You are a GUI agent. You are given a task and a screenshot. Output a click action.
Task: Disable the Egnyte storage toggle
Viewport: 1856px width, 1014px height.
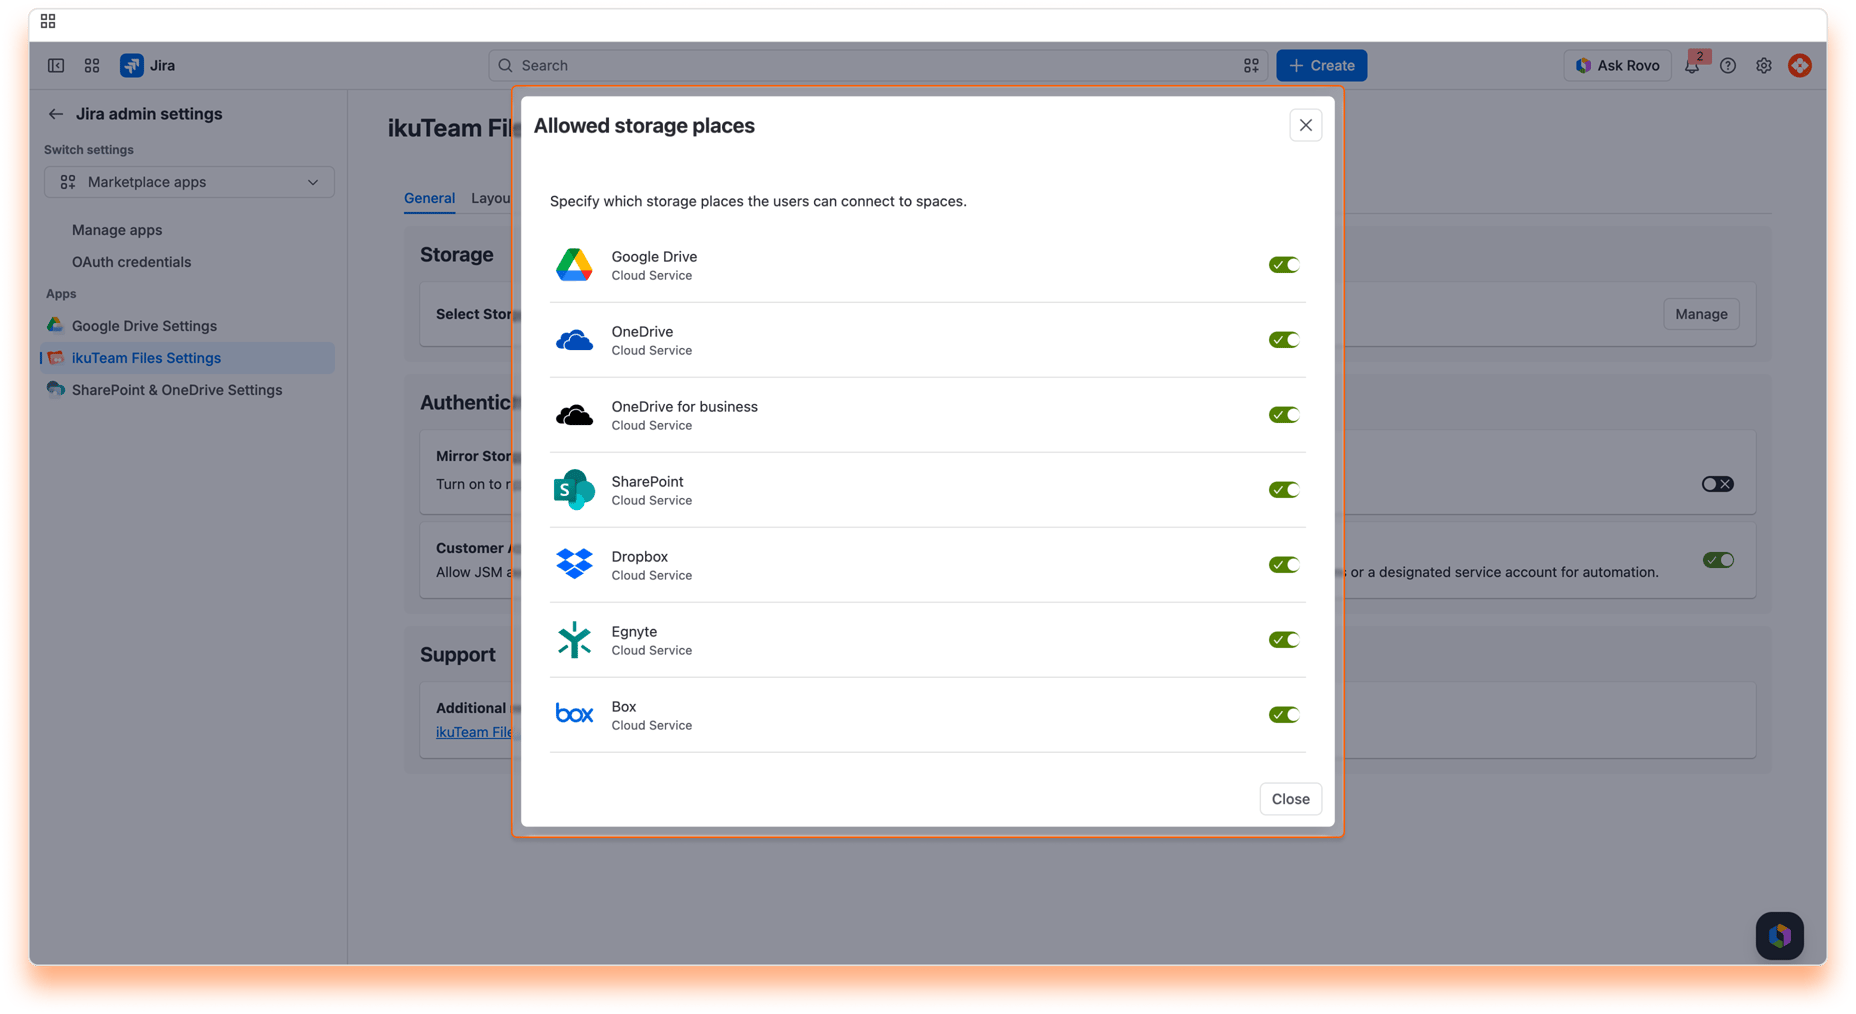point(1284,640)
